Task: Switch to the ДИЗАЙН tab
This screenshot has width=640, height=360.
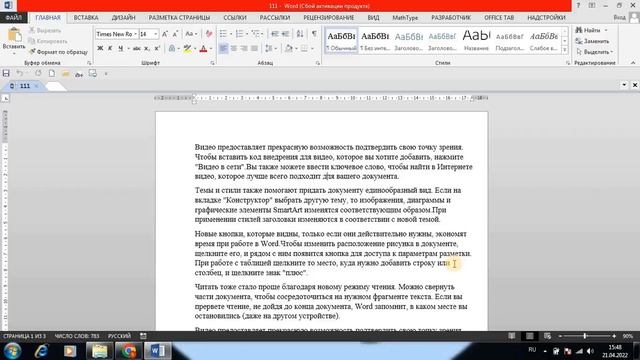Action: (x=123, y=18)
